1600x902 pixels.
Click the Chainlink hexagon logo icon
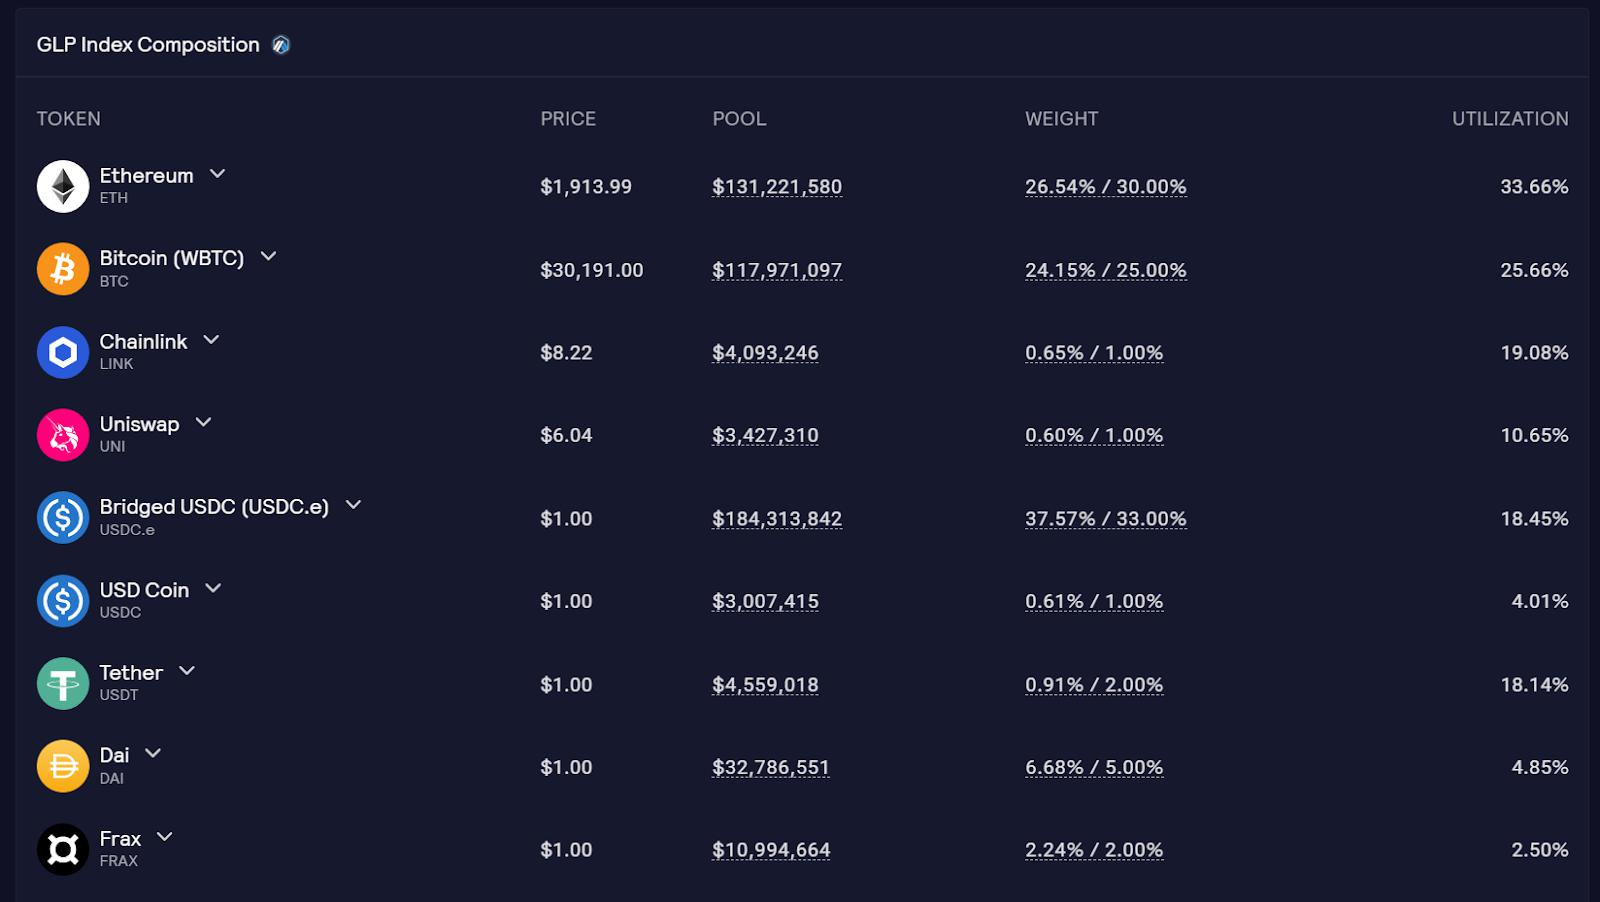tap(63, 353)
